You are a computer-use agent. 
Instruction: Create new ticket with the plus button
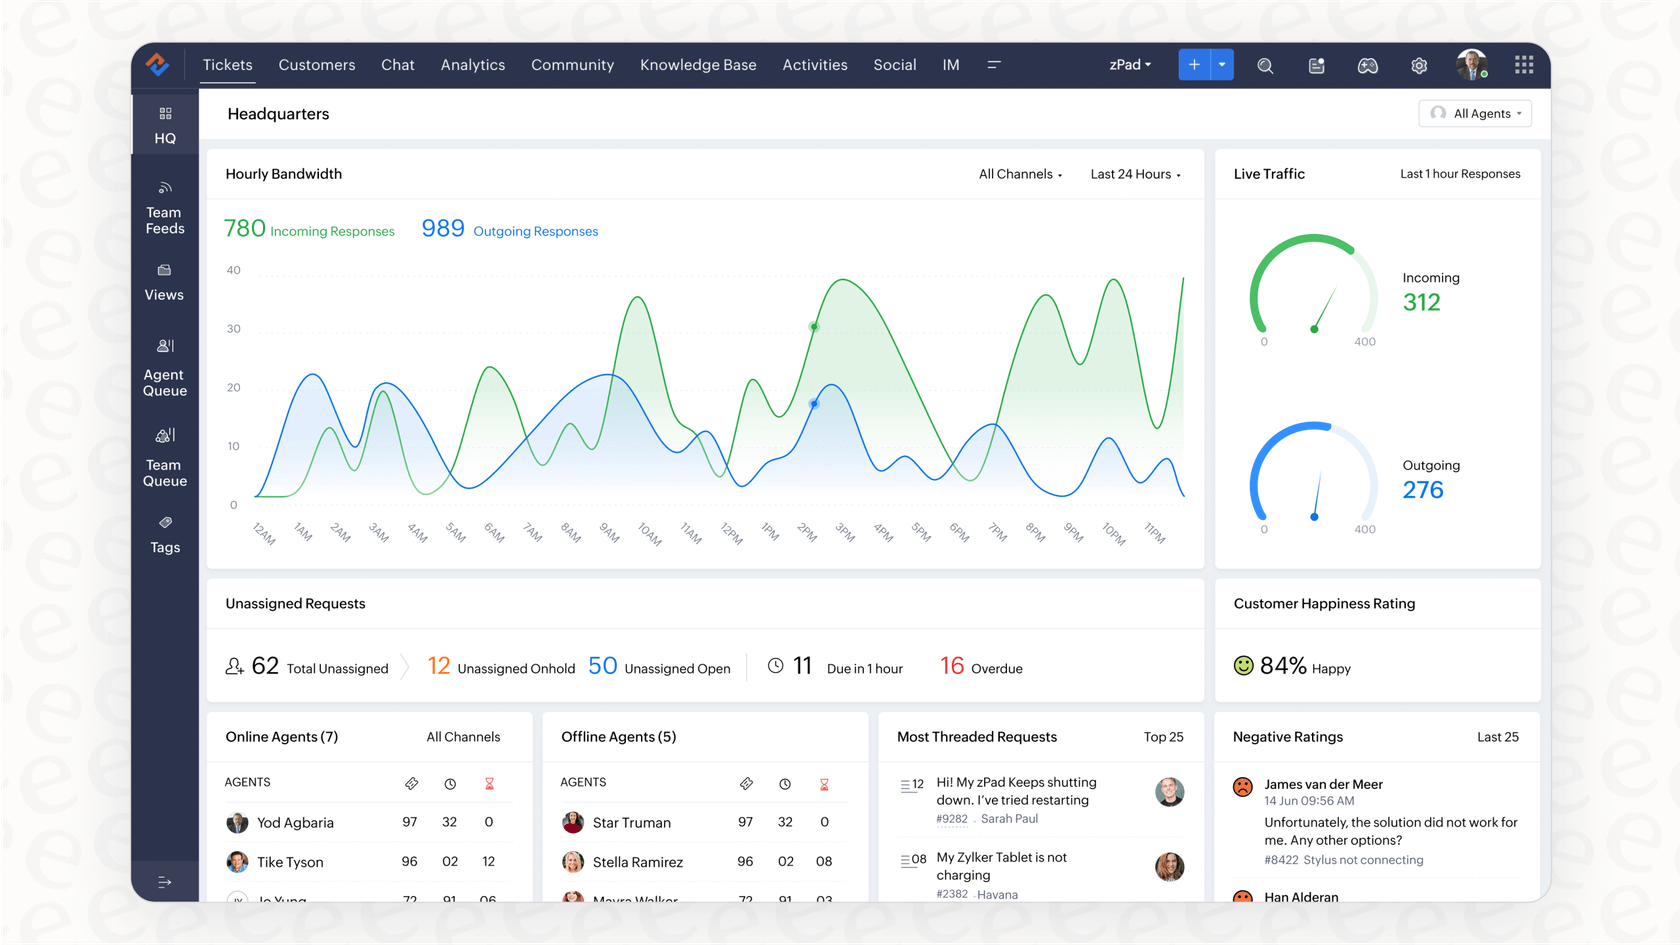point(1193,64)
